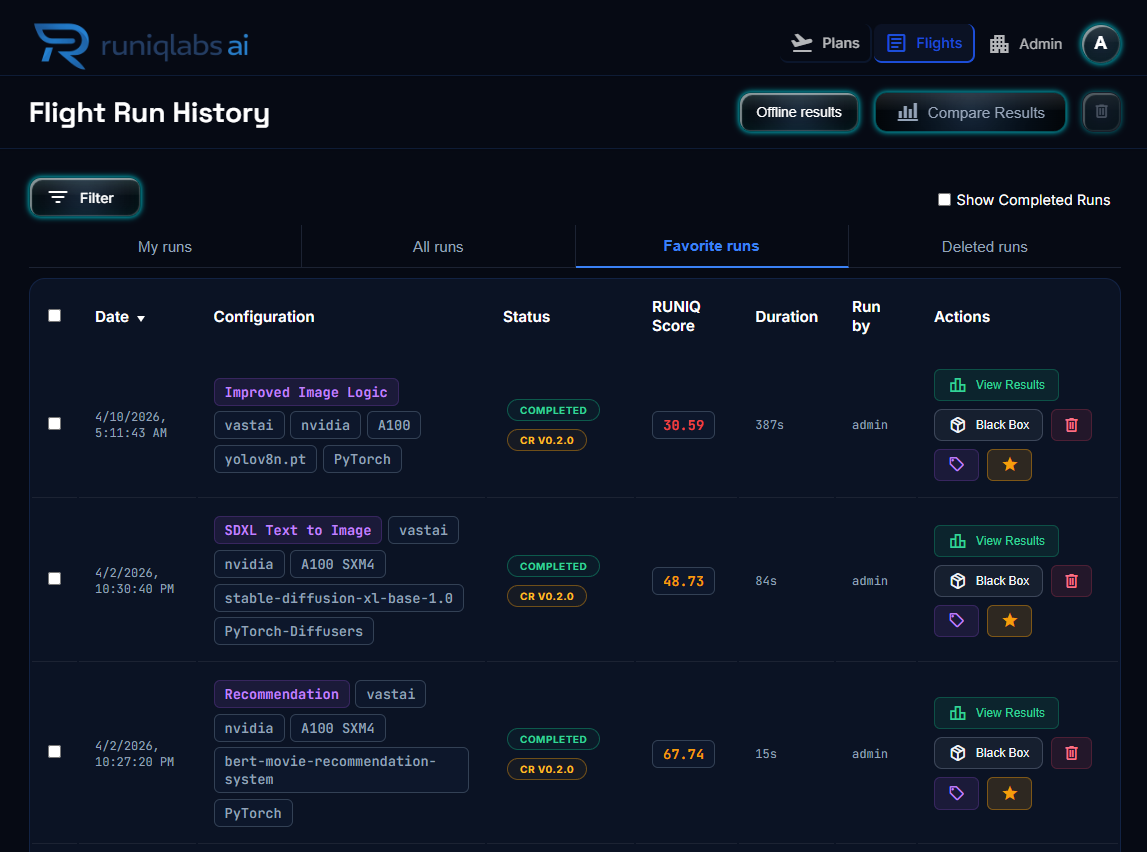
Task: Click the bert-movie-recommendation-system tag
Action: [341, 770]
